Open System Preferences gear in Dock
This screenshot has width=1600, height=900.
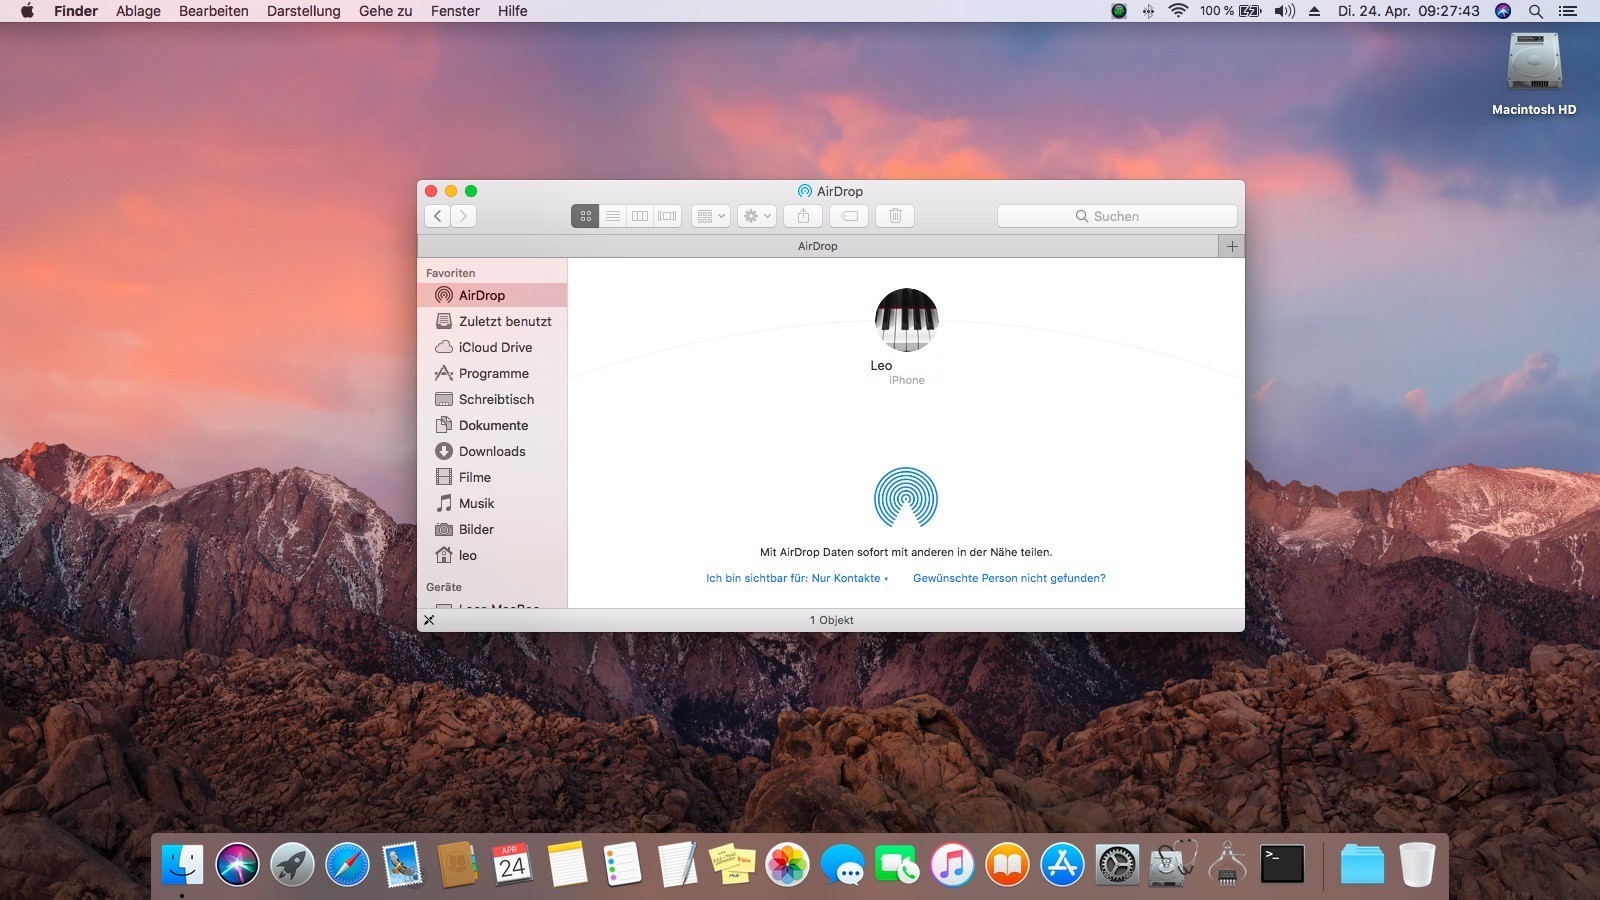pos(1117,864)
